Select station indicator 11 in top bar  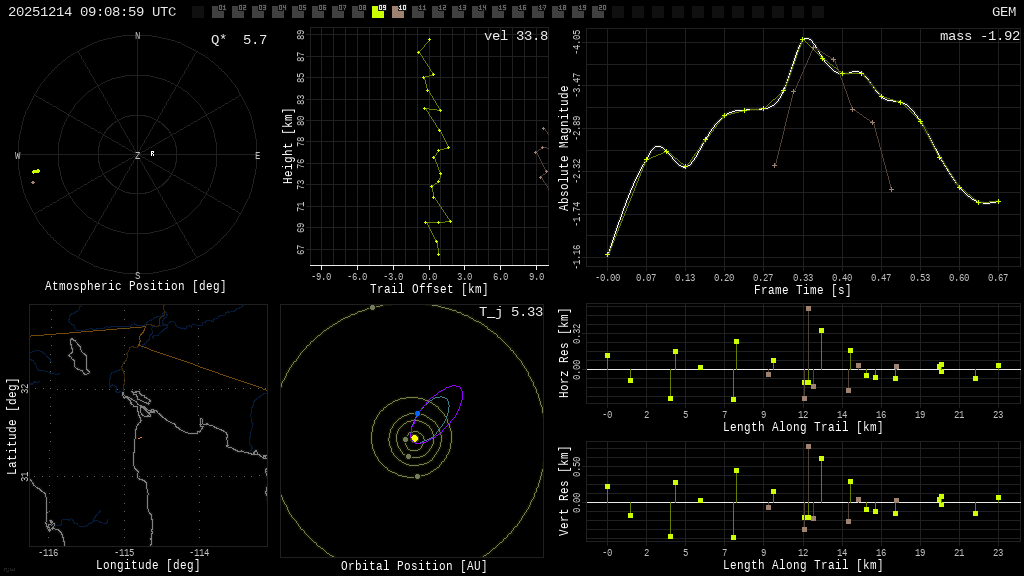[x=418, y=11]
